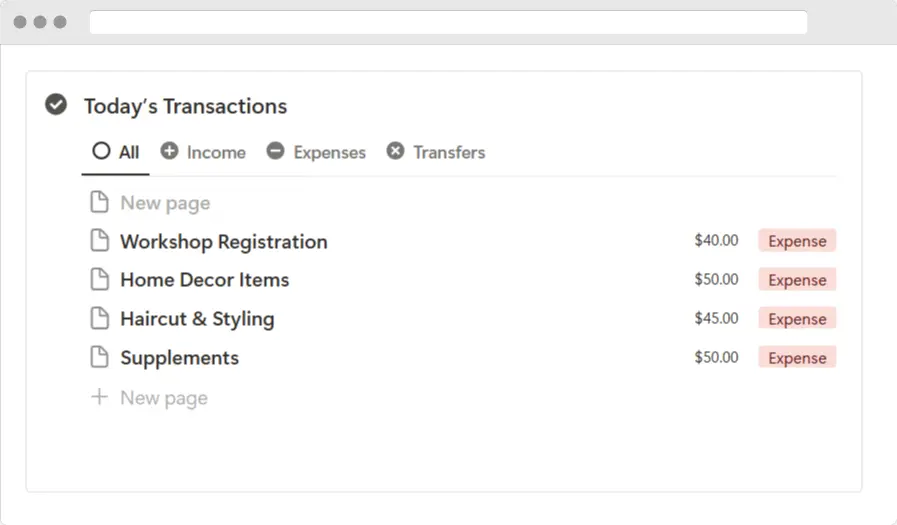Image resolution: width=897 pixels, height=525 pixels.
Task: Click the x circle icon for Transfers
Action: point(395,151)
